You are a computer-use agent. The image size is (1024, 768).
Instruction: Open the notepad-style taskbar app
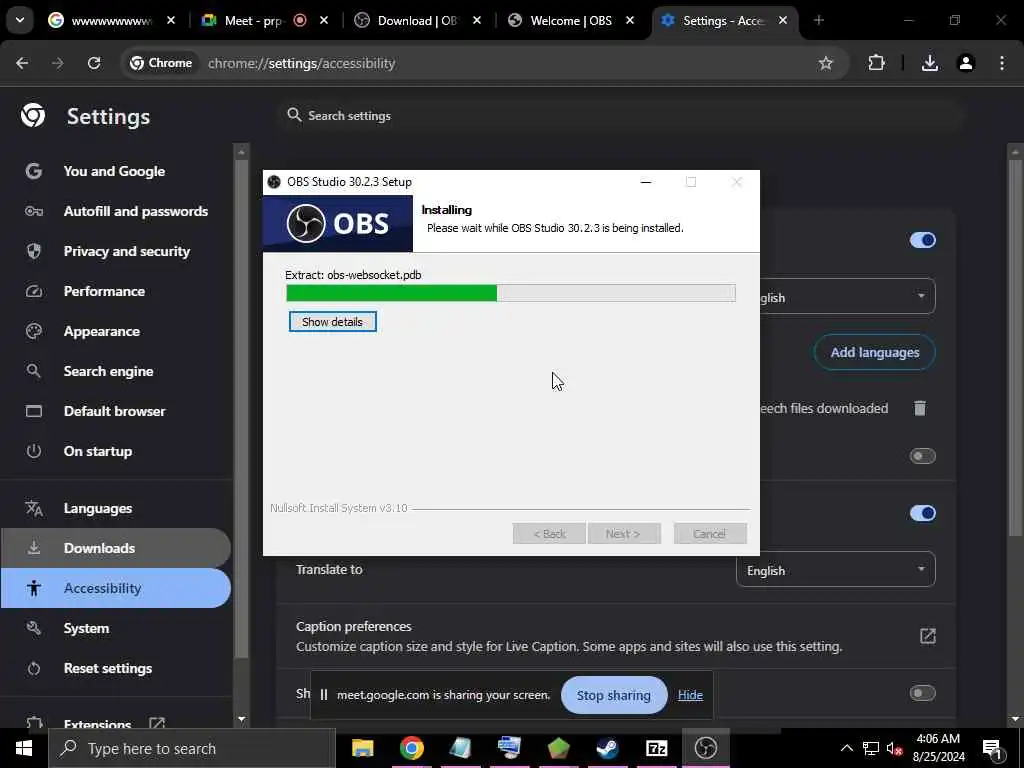pos(460,748)
